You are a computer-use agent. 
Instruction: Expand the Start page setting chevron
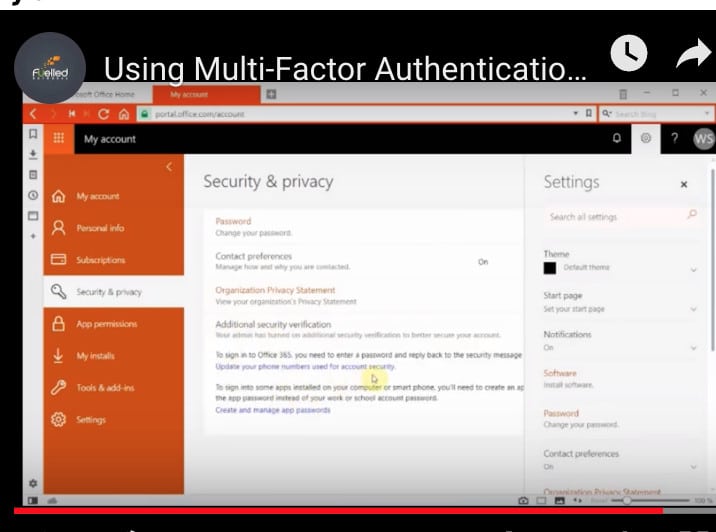pyautogui.click(x=693, y=309)
